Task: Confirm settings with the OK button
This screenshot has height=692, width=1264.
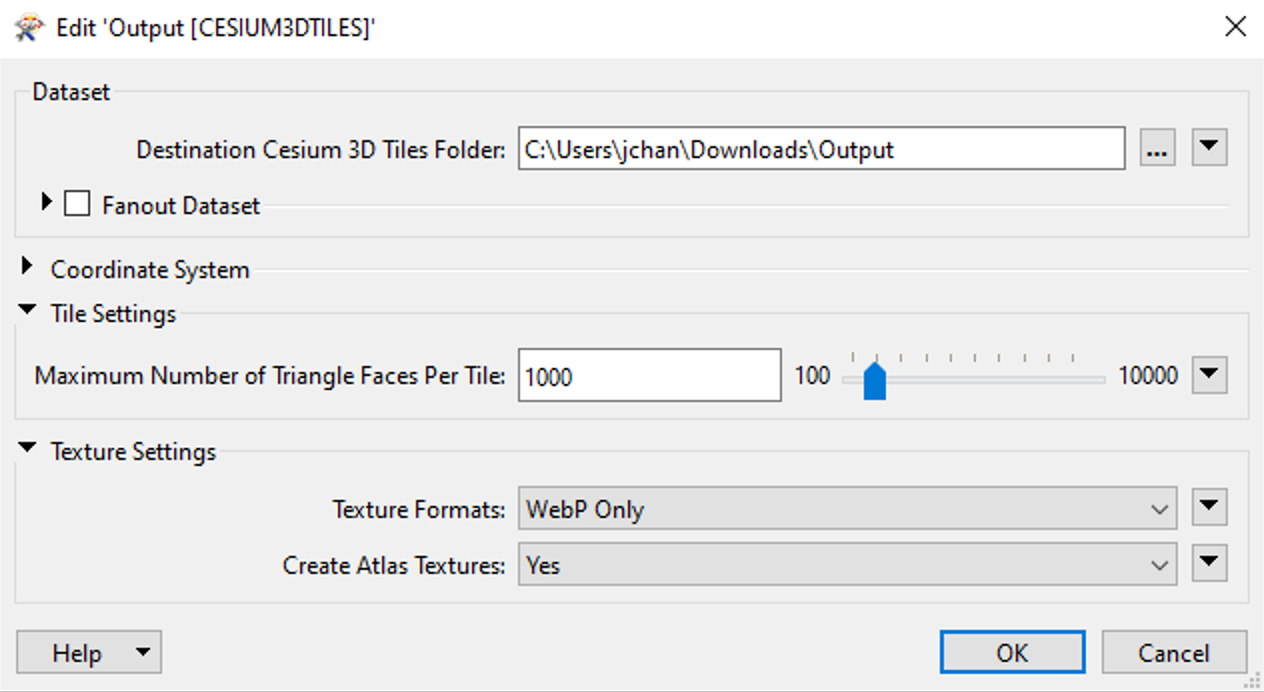Action: pyautogui.click(x=1012, y=652)
